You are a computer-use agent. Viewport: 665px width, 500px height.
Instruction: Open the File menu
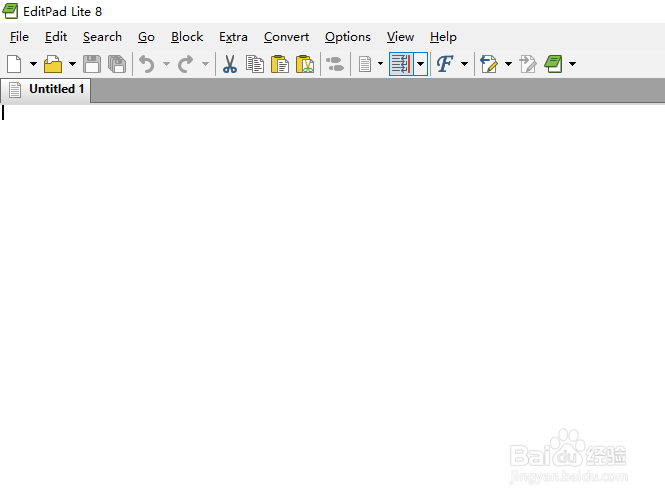20,37
